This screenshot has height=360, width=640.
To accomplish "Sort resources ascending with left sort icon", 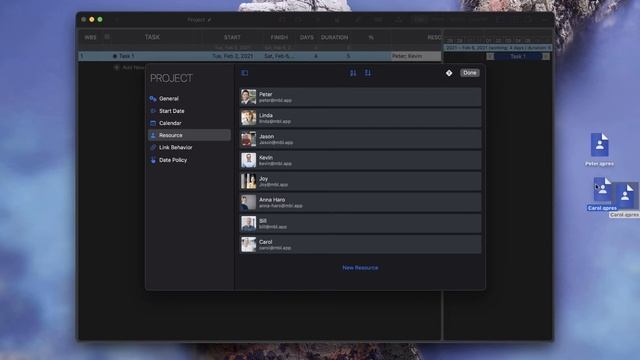I will [x=353, y=73].
